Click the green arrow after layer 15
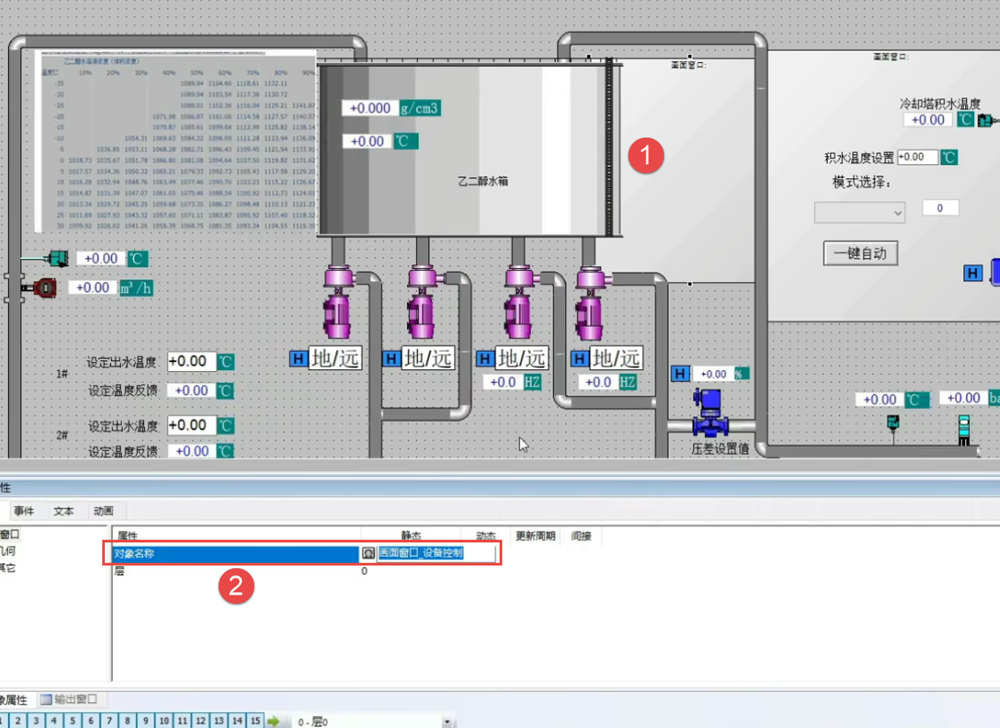The width and height of the screenshot is (1000, 728). coord(273,721)
